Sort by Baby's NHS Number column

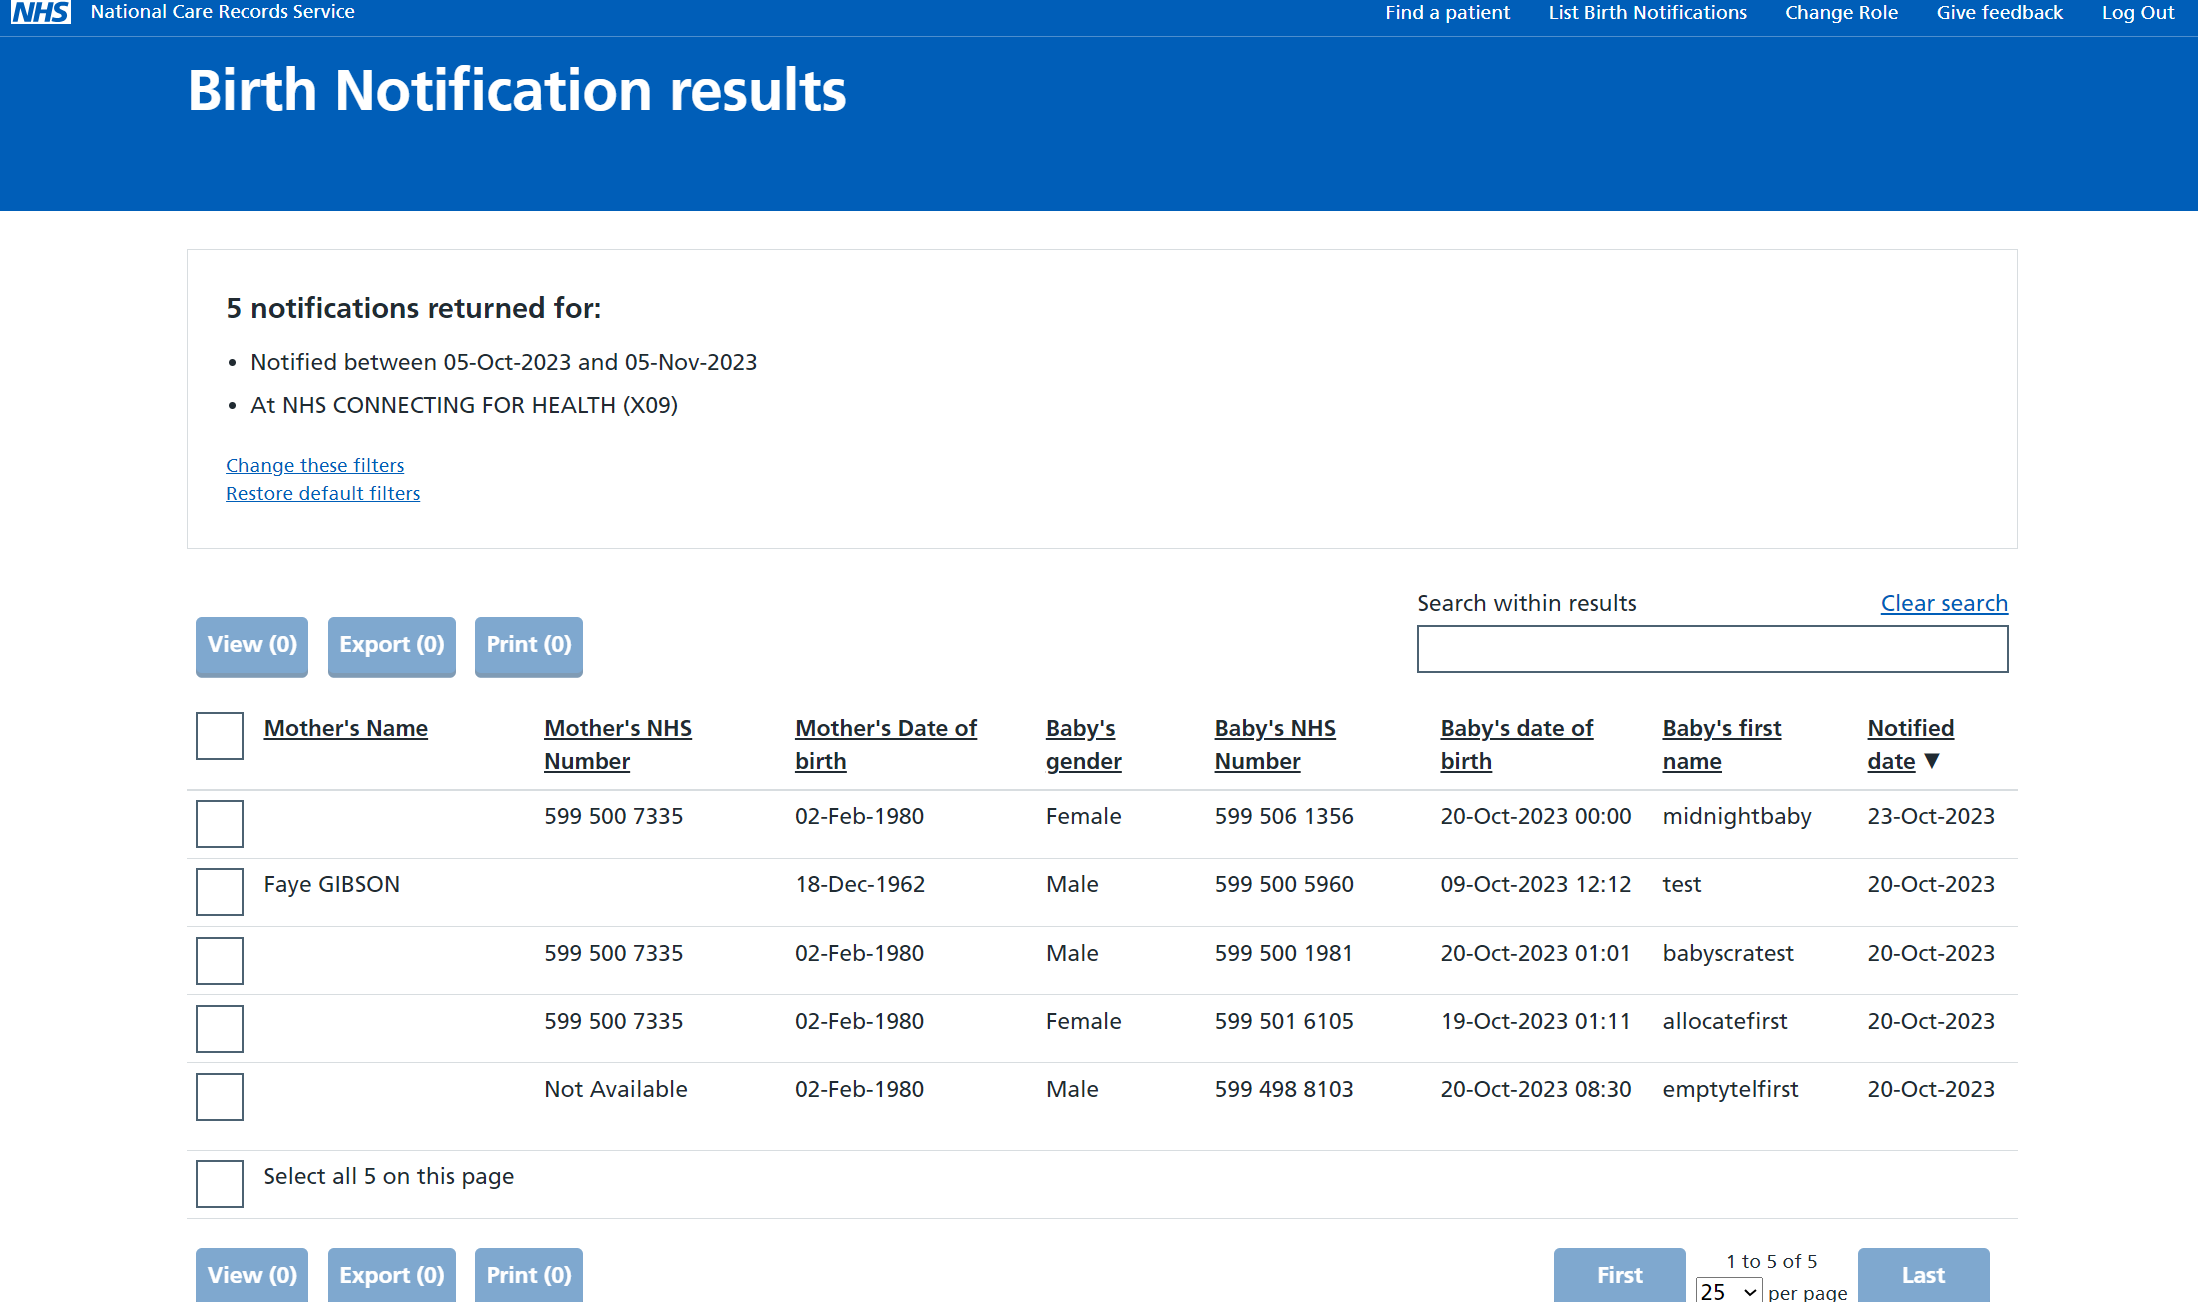pos(1275,744)
